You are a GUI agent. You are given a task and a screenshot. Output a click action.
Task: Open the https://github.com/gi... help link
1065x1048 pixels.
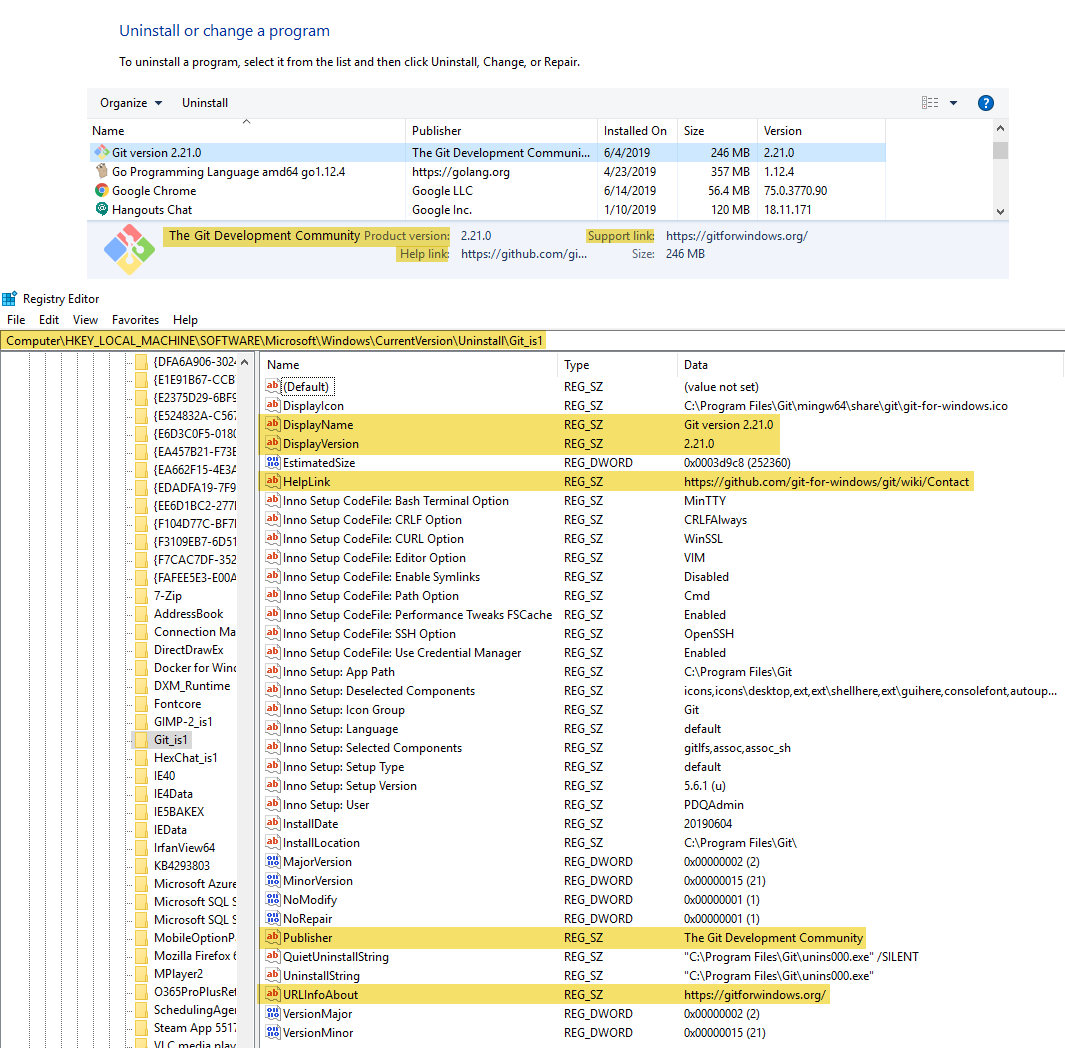[x=524, y=253]
